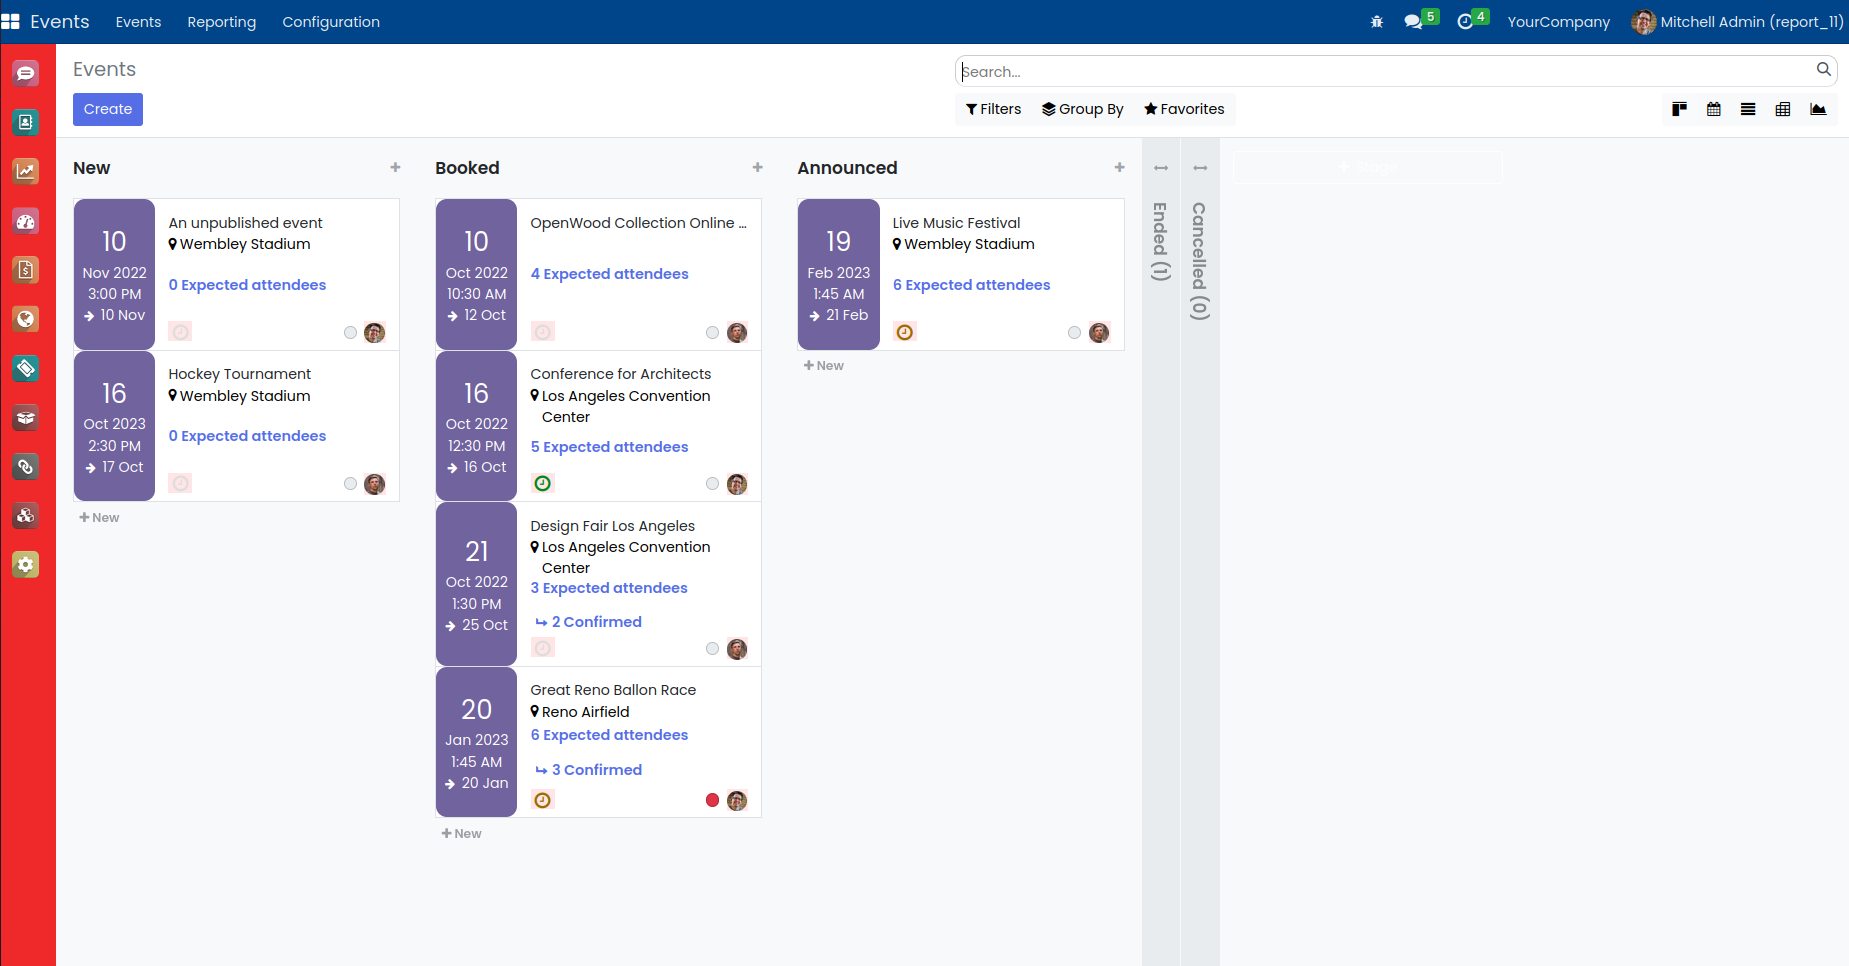Switch to the list view
Viewport: 1849px width, 966px height.
click(x=1748, y=109)
